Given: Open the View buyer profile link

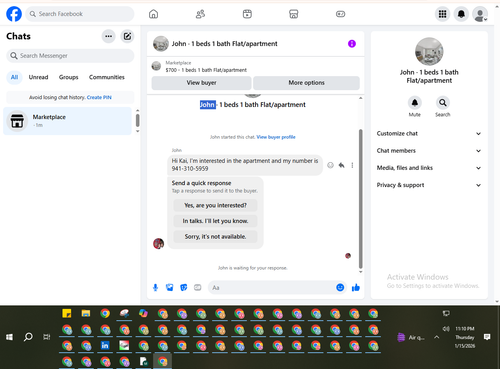Looking at the screenshot, I should click(x=276, y=137).
